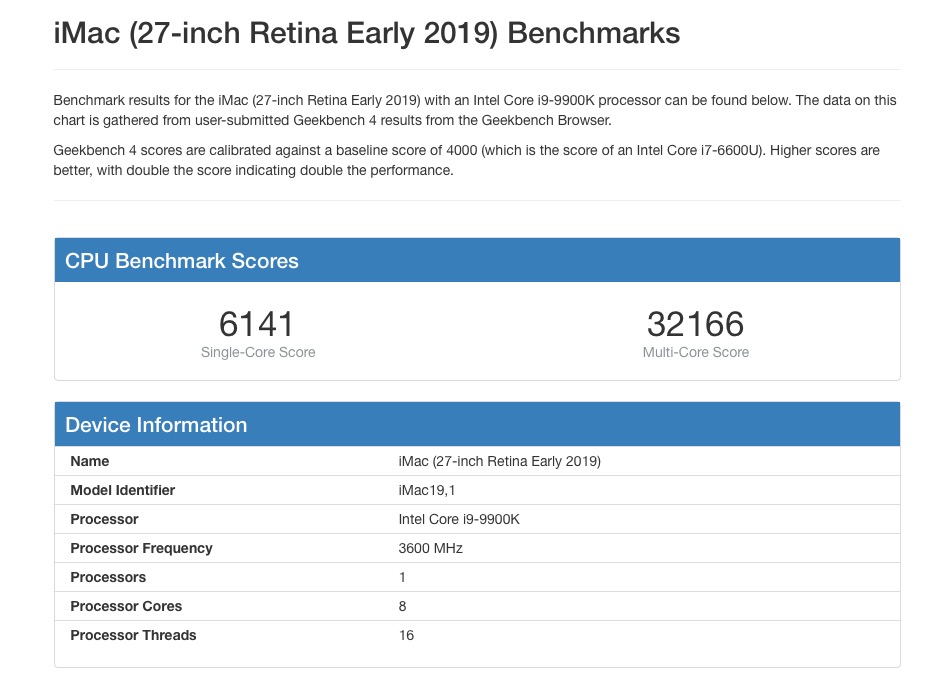Screen dimensions: 938x686
Task: Select the model identifier value "iMac19,1"
Action: click(x=427, y=490)
